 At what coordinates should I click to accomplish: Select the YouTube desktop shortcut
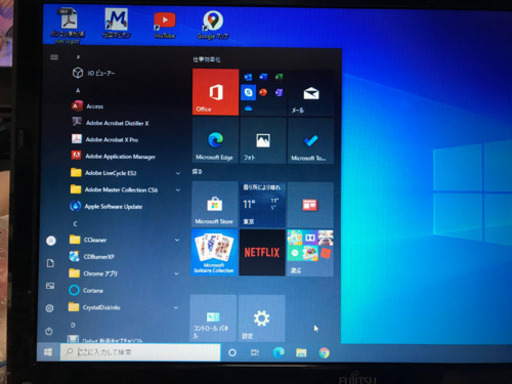pyautogui.click(x=164, y=25)
